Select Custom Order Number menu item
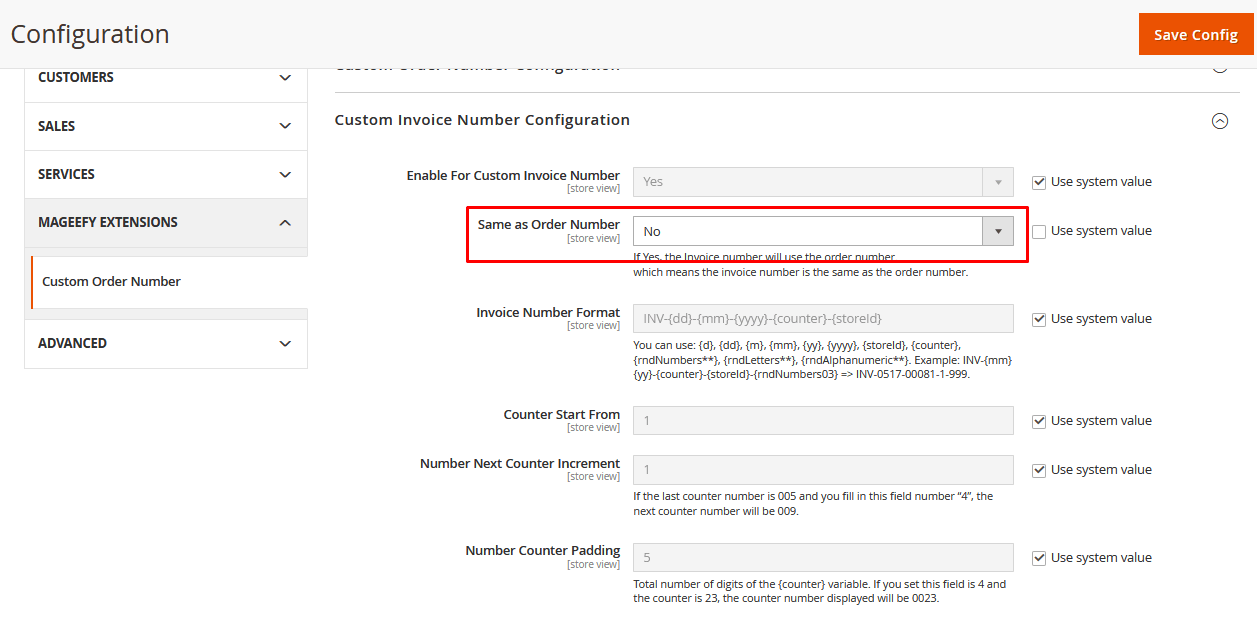 point(112,282)
